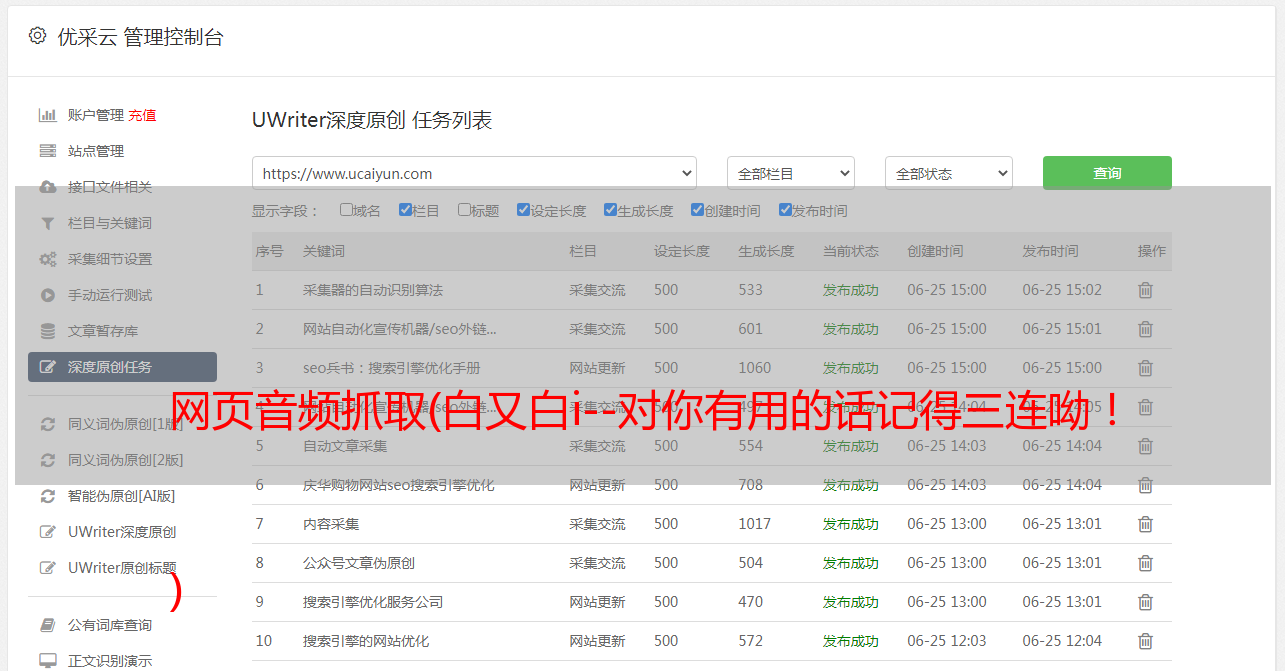This screenshot has width=1285, height=671.
Task: Click keyword 搜索引擎优化服务公司
Action: 373,602
